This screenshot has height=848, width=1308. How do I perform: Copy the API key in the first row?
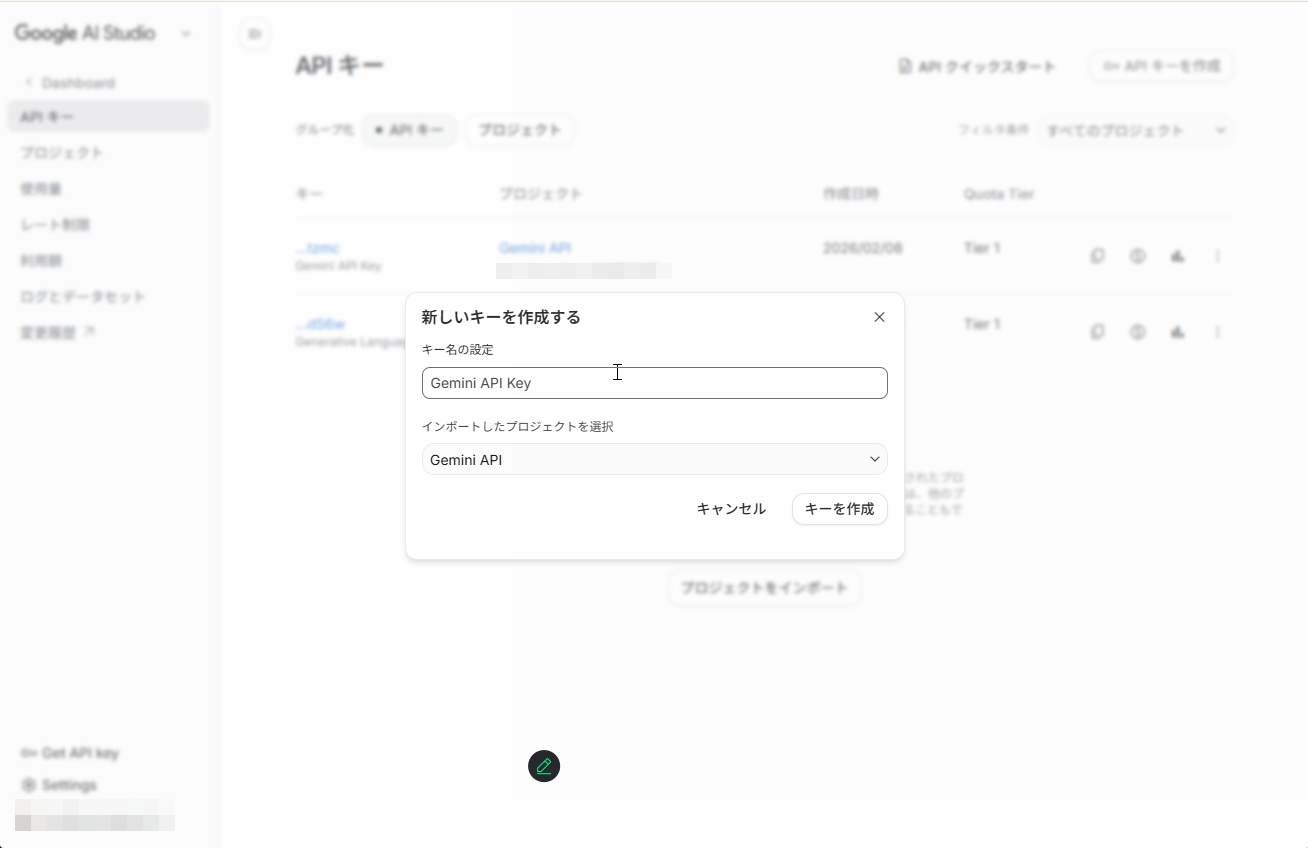pyautogui.click(x=1097, y=256)
